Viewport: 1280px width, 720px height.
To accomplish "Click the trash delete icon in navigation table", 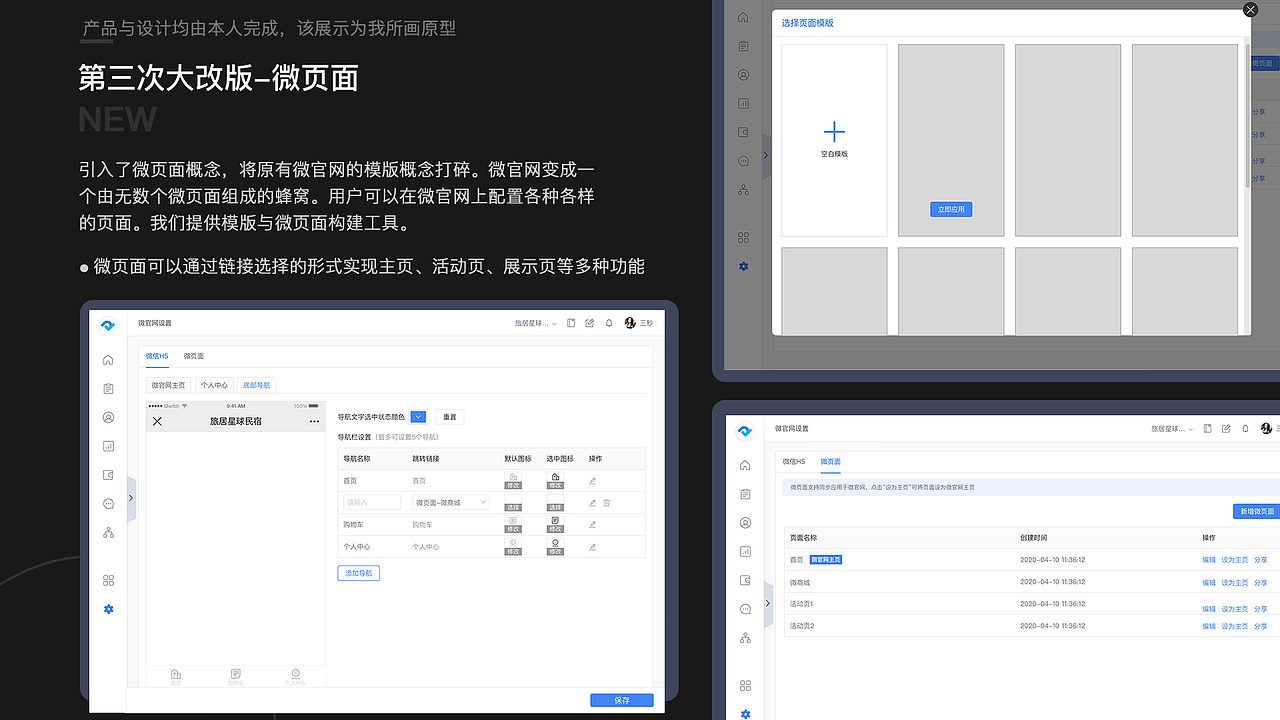I will coord(607,503).
